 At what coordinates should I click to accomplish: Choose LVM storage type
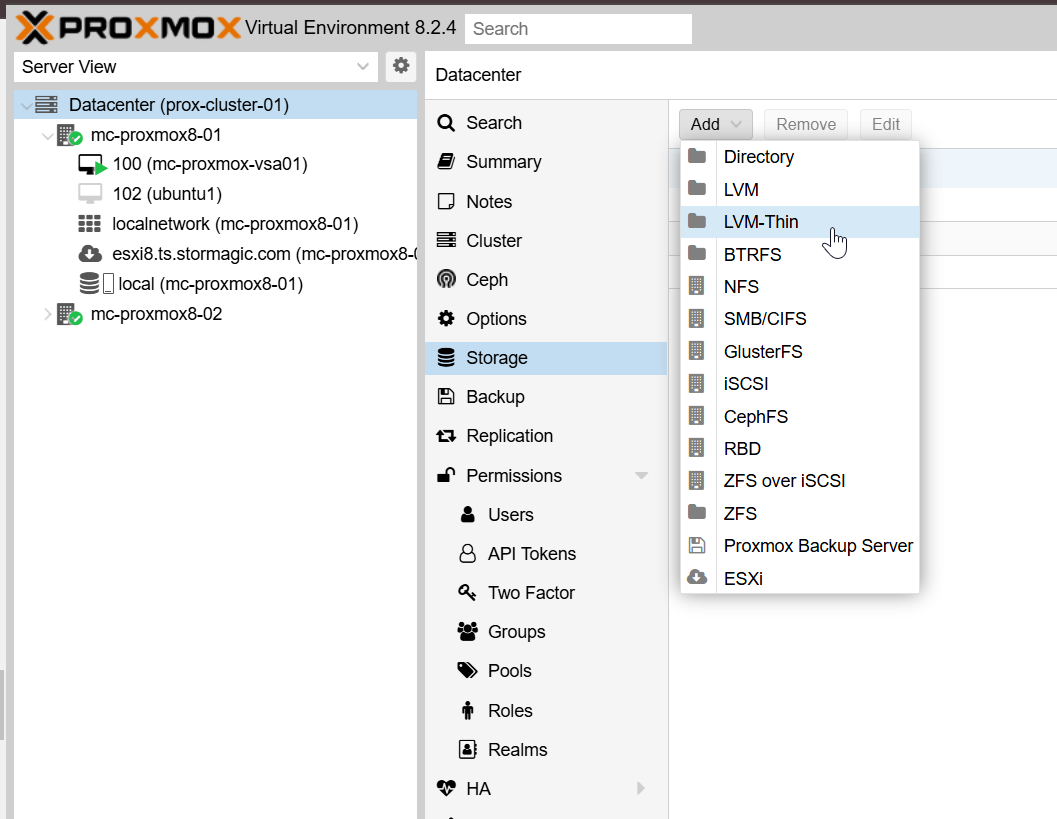coord(799,189)
